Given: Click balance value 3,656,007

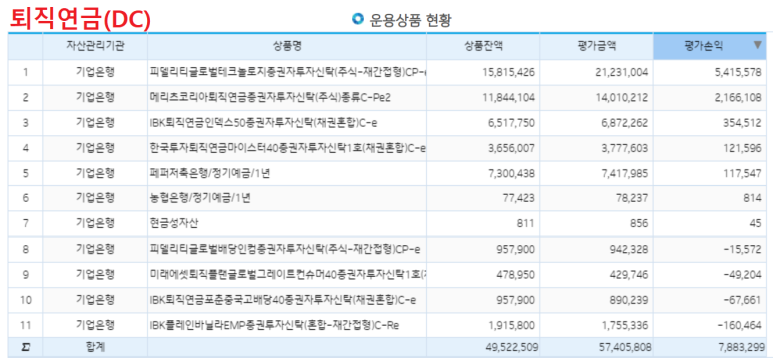Looking at the screenshot, I should tap(510, 148).
